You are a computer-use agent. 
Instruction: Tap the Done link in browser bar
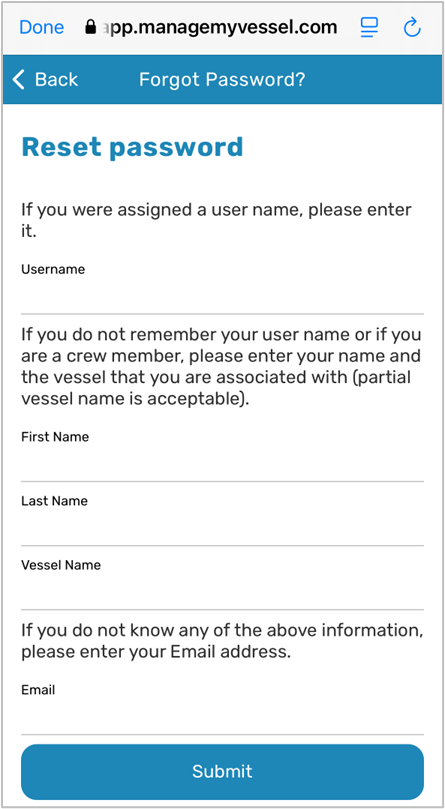click(41, 27)
